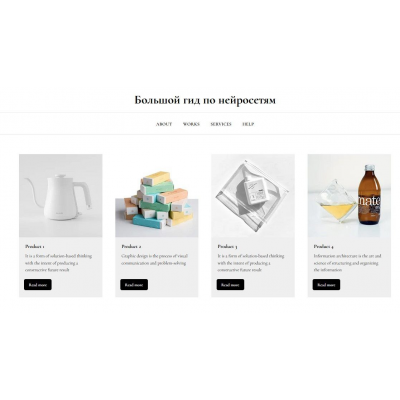Go to the SERVICES navigation link

click(221, 124)
